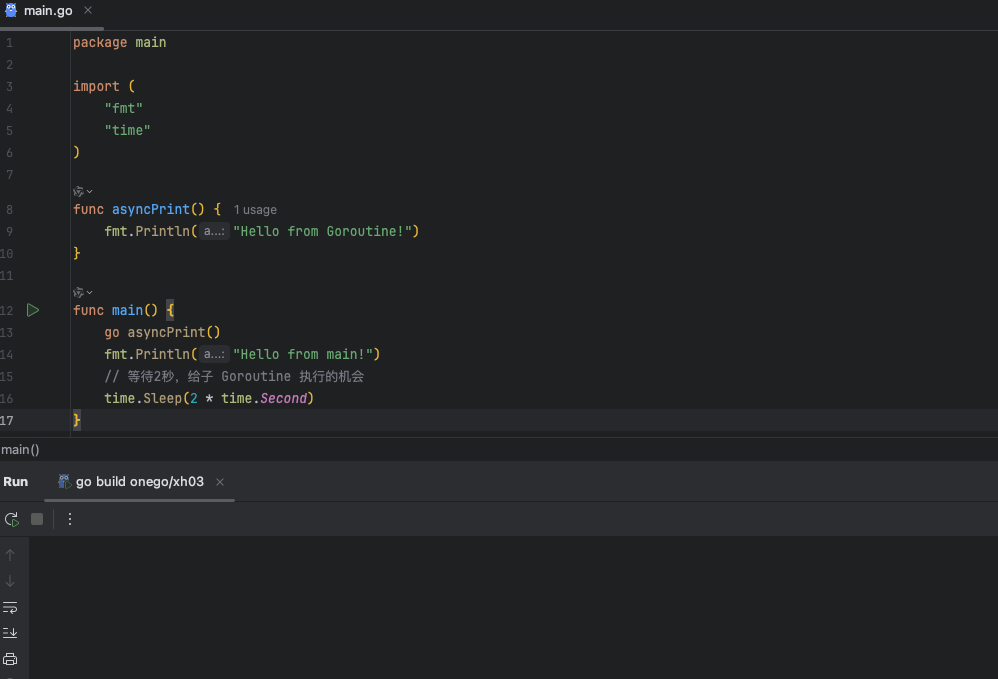Run main using the gutter play arrow

coord(32,310)
